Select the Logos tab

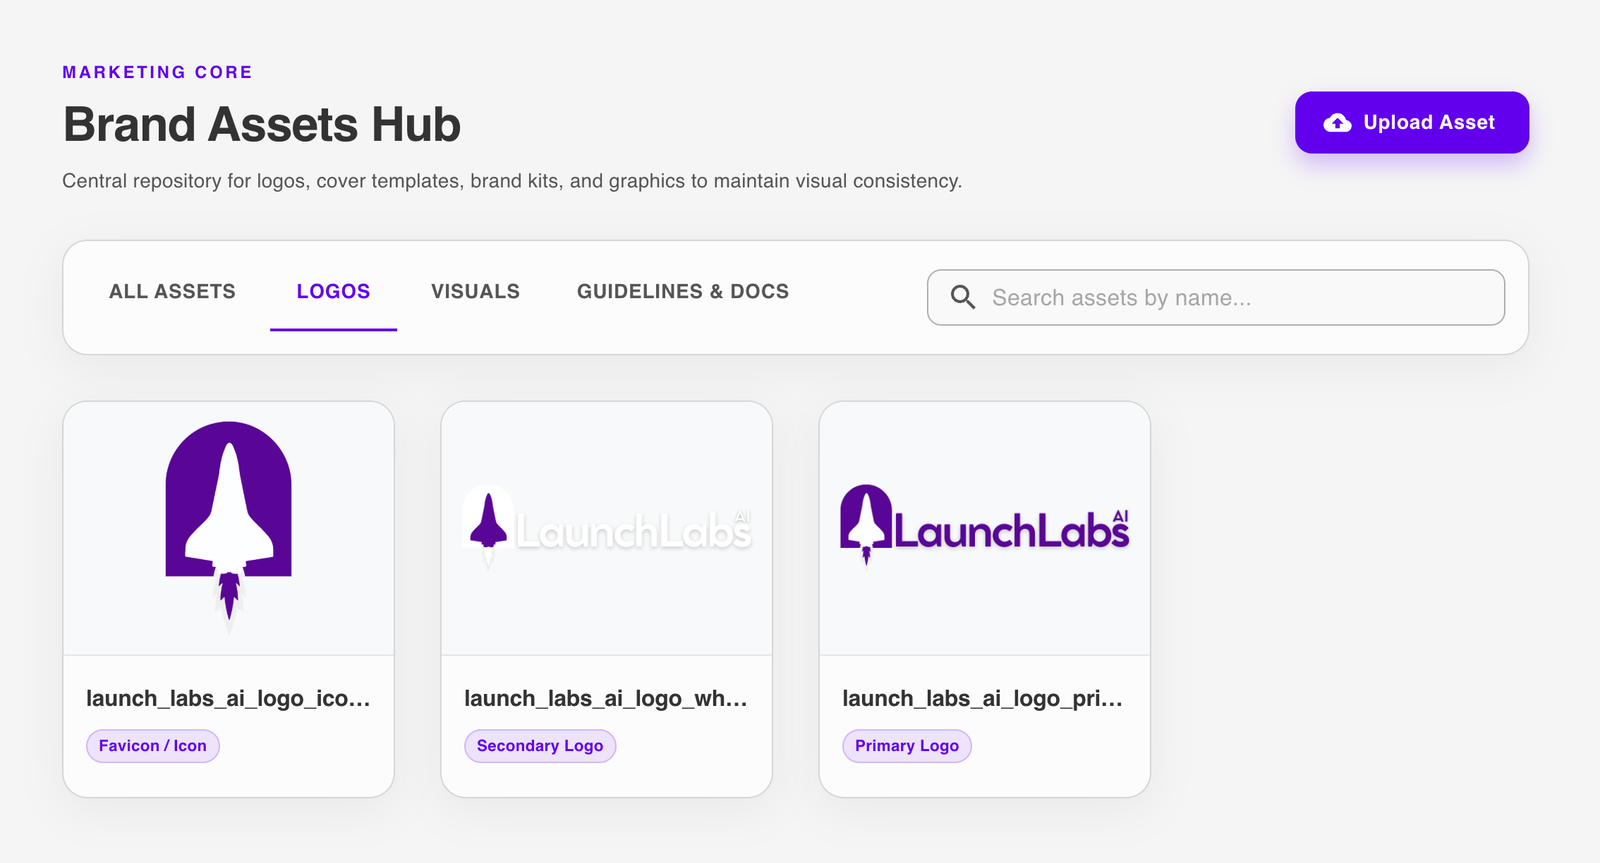point(333,291)
